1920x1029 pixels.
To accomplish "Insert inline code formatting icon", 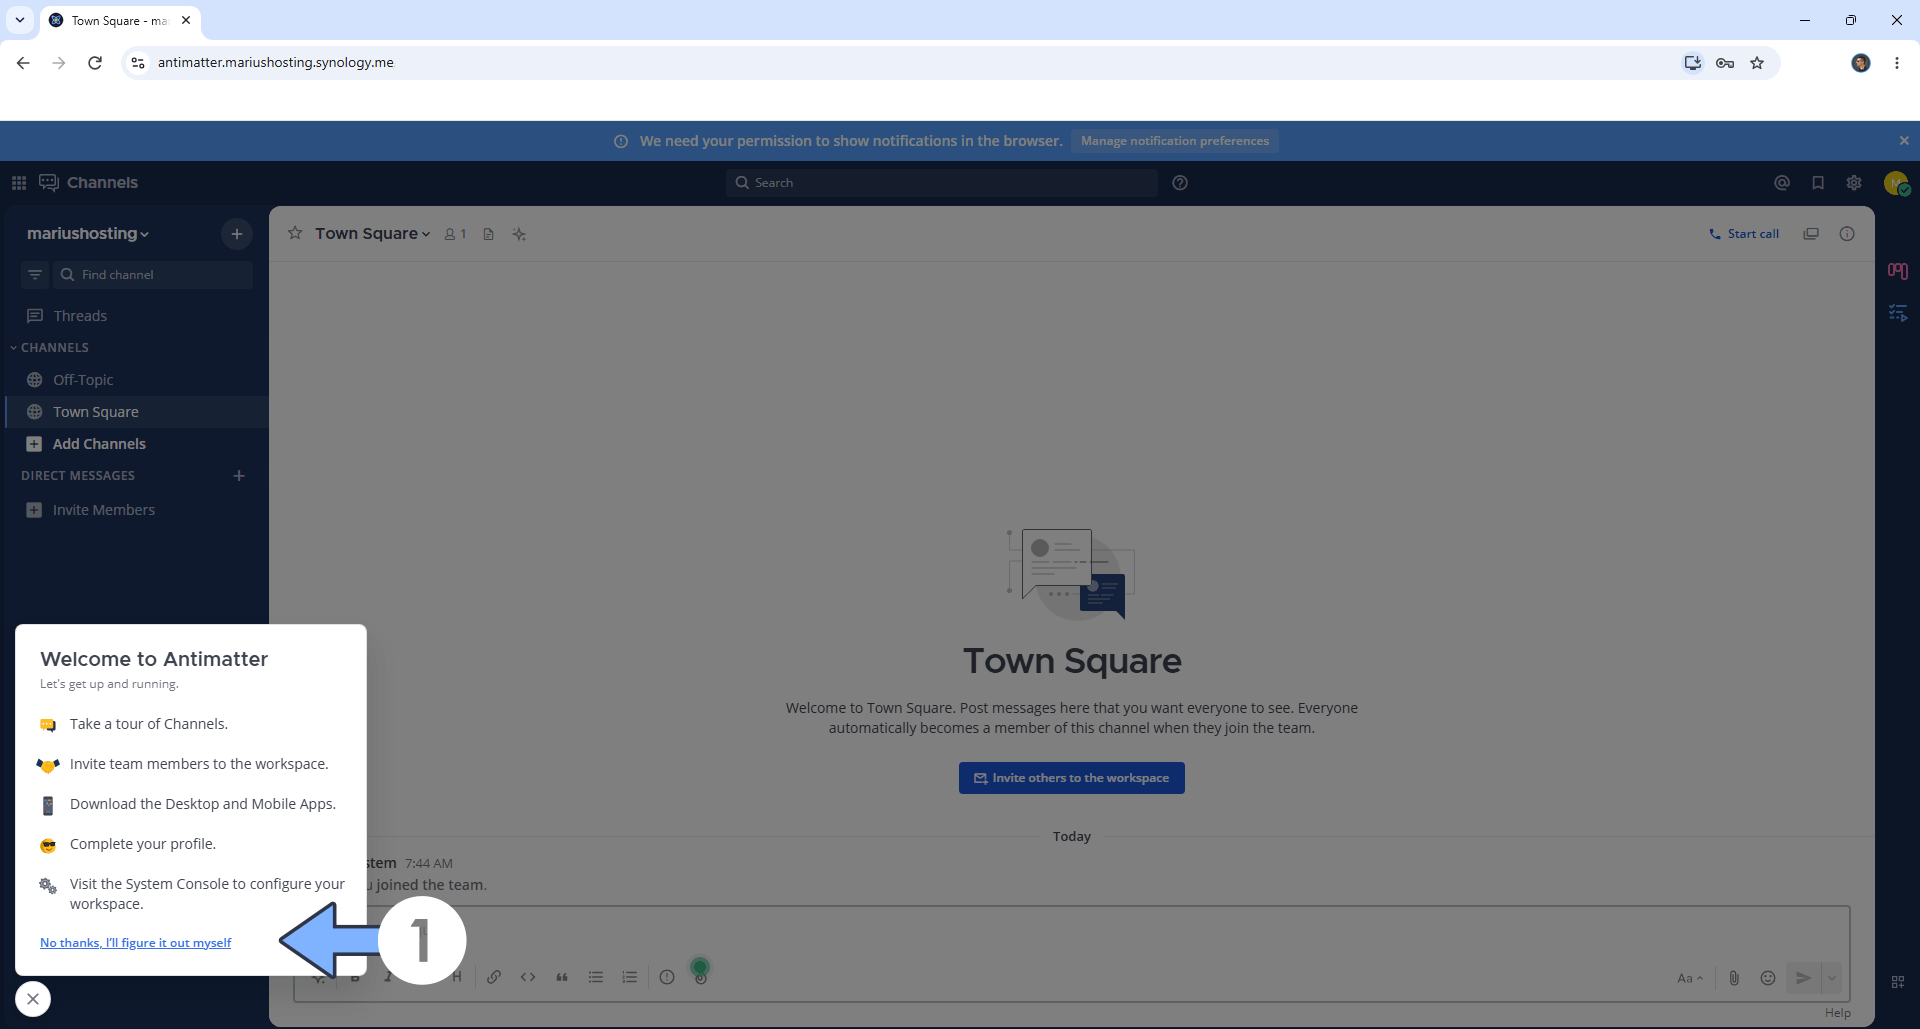I will tap(528, 977).
